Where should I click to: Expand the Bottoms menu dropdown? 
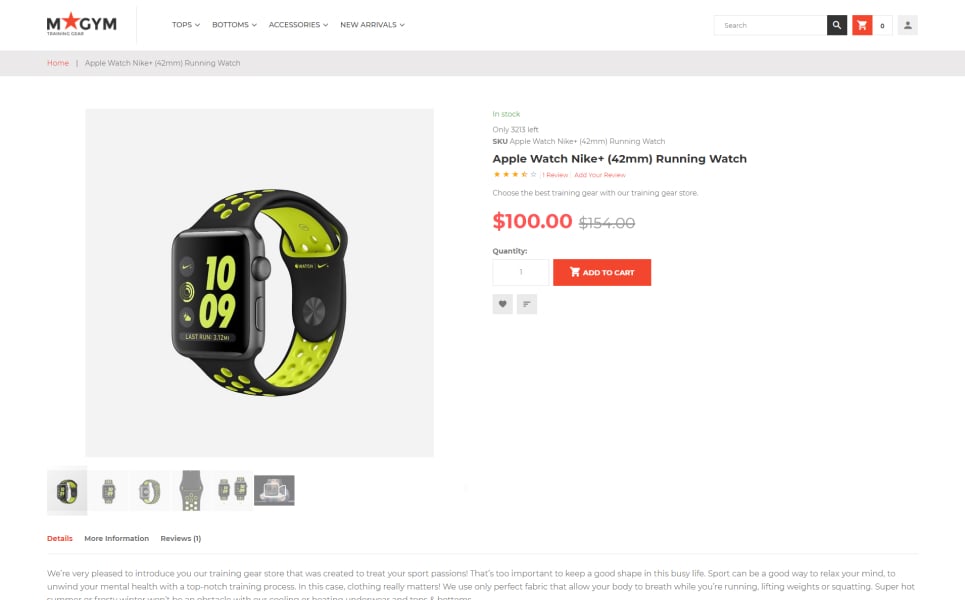click(234, 25)
